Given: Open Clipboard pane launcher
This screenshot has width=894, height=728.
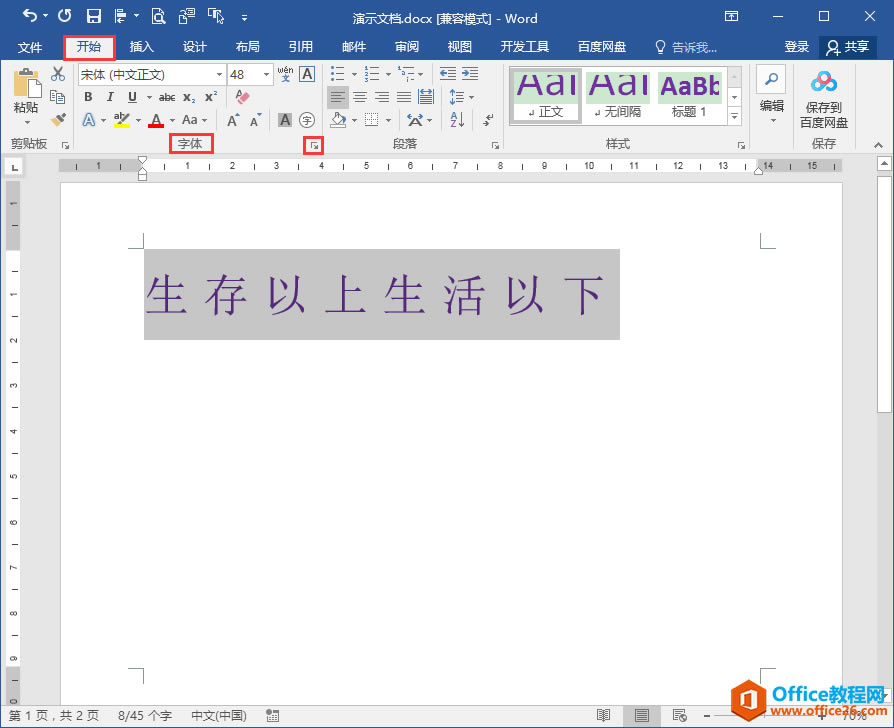Looking at the screenshot, I should (x=66, y=146).
